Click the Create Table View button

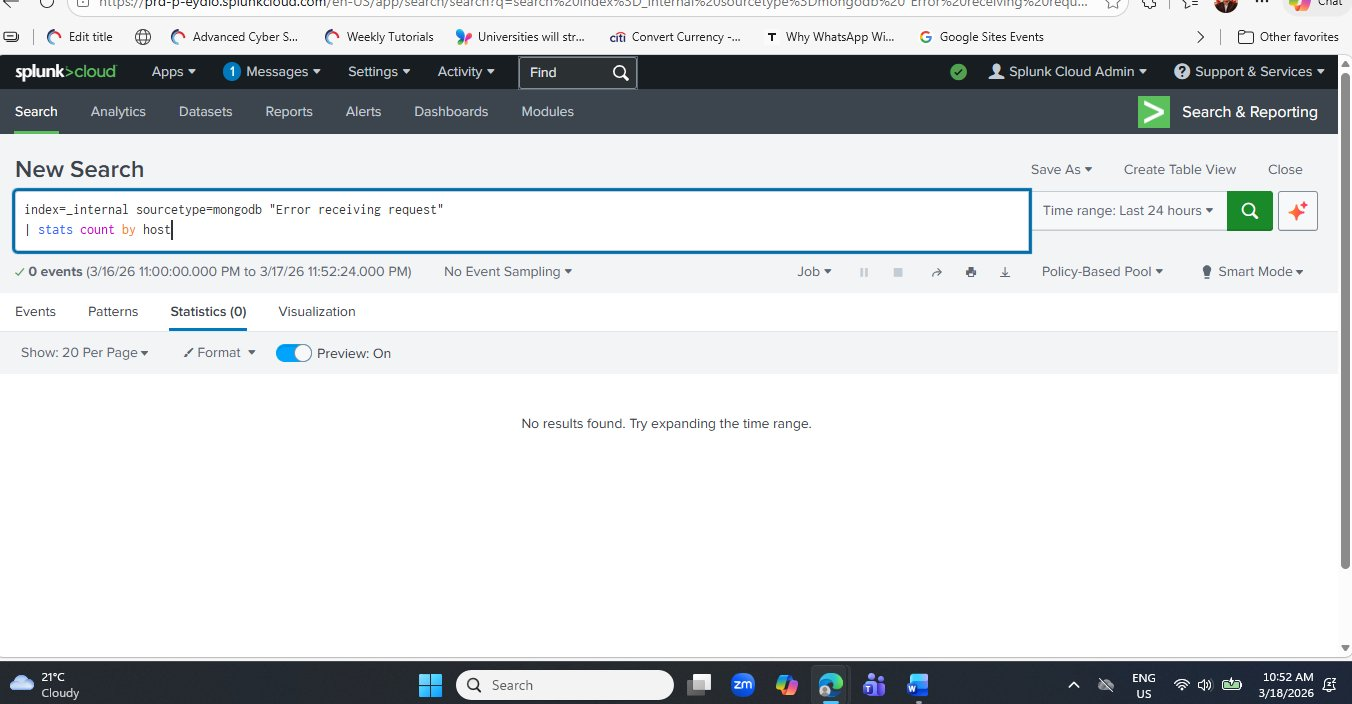(x=1179, y=169)
